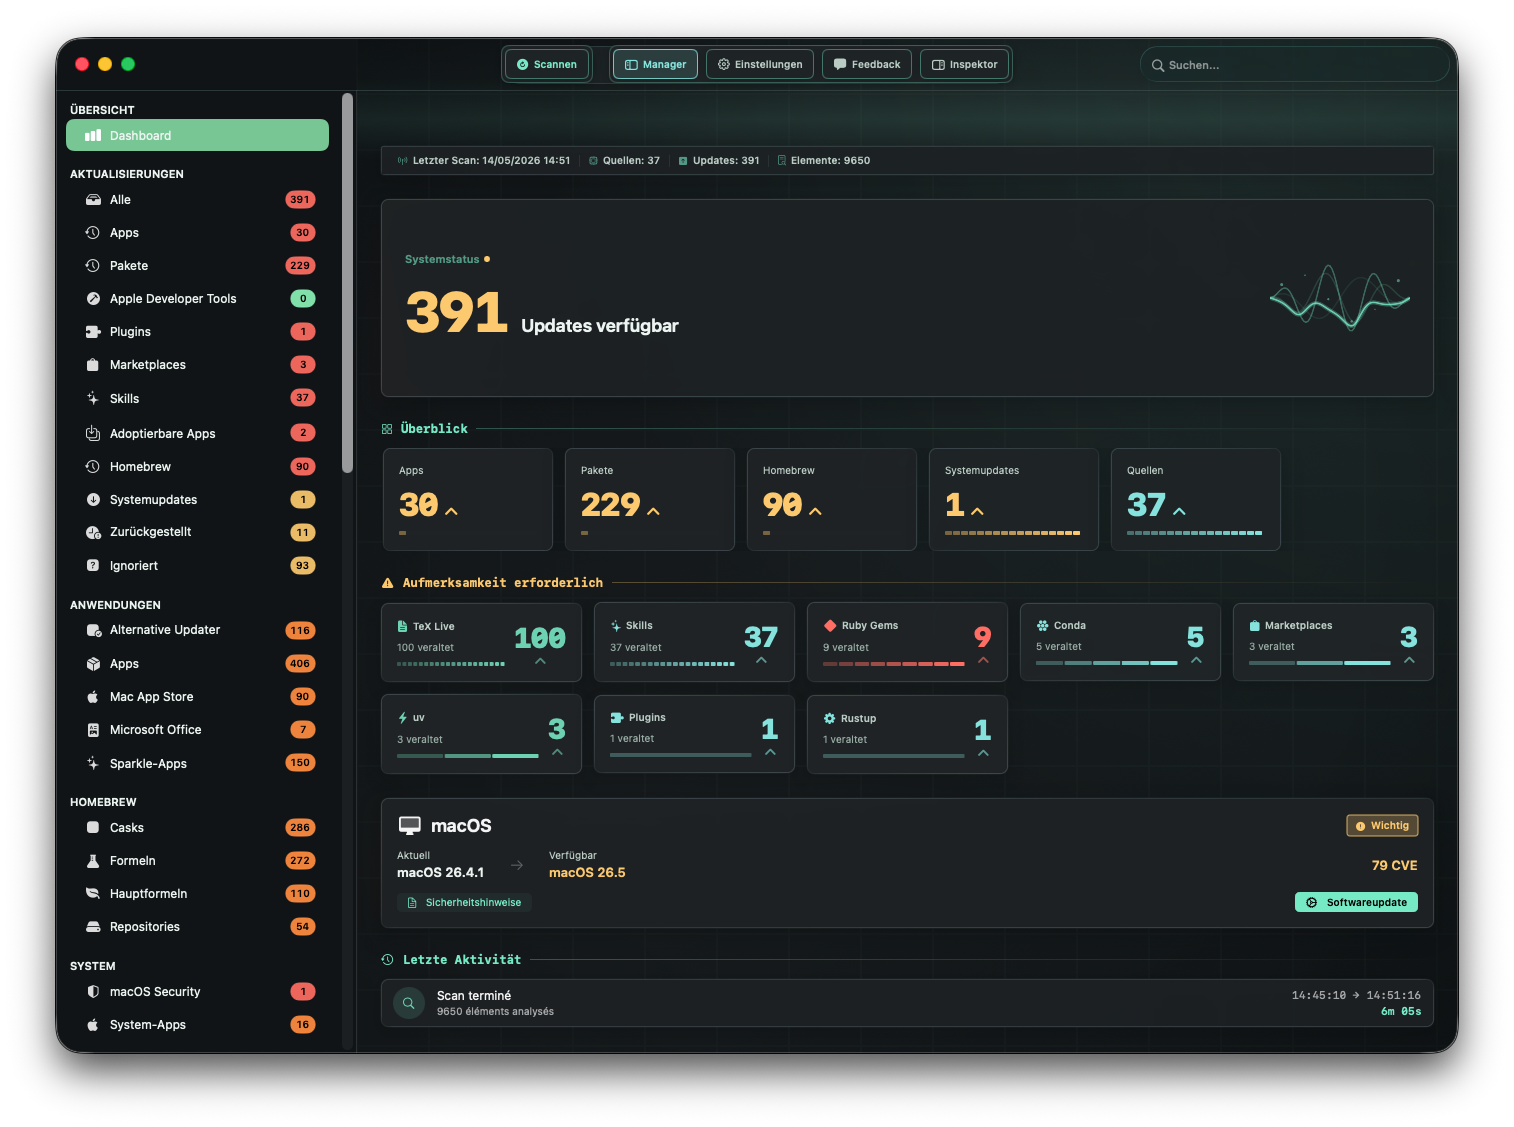Click the Rustup gear icon
The height and width of the screenshot is (1127, 1514).
click(829, 719)
